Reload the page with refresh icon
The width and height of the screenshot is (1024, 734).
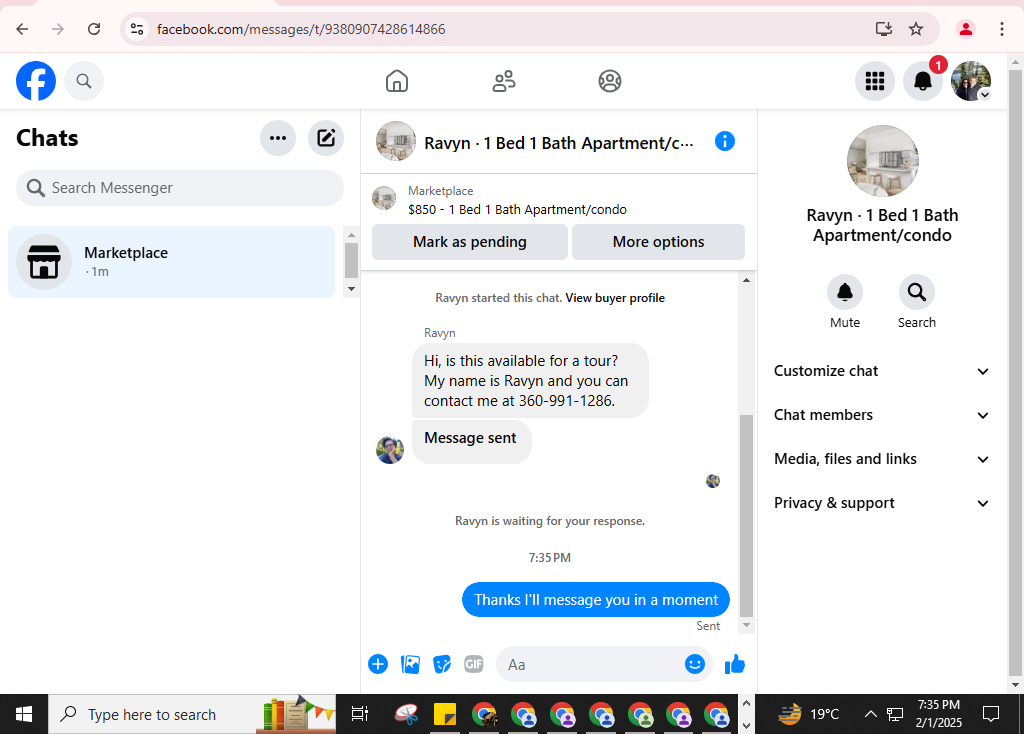pyautogui.click(x=94, y=29)
